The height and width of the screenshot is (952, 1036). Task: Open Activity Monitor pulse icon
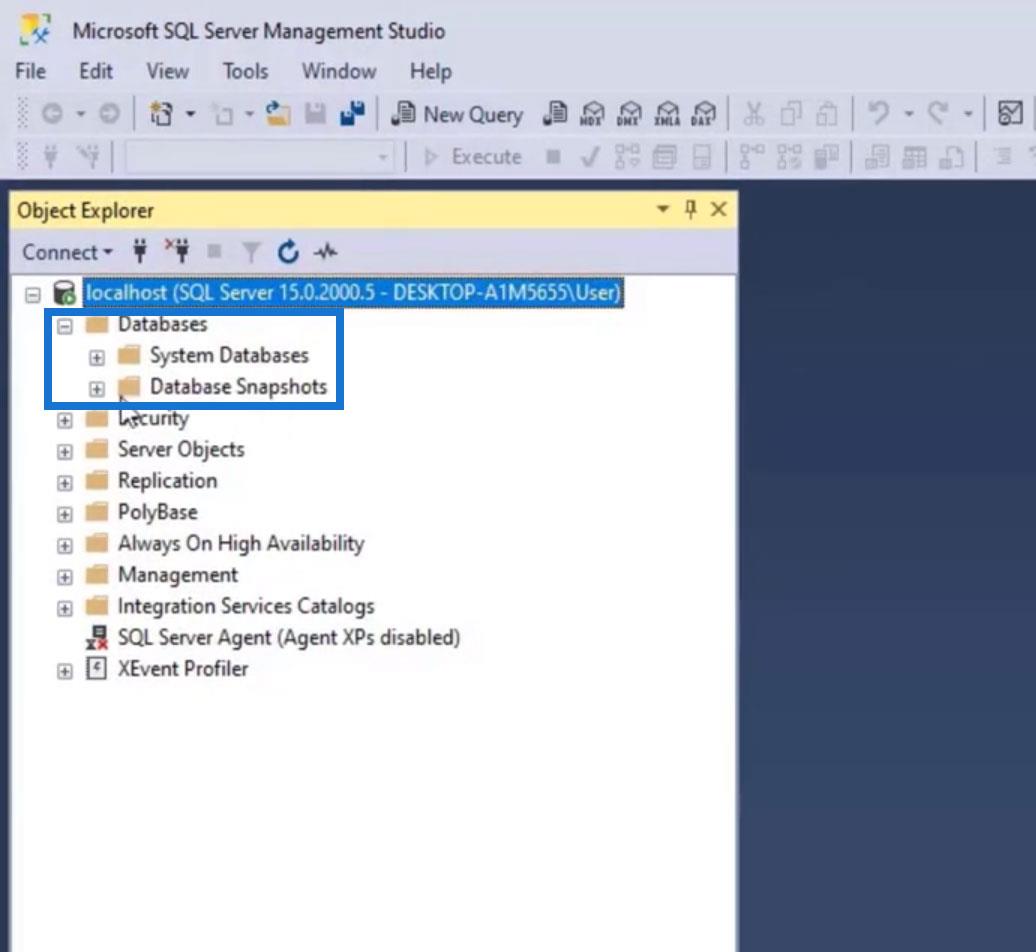(x=325, y=252)
